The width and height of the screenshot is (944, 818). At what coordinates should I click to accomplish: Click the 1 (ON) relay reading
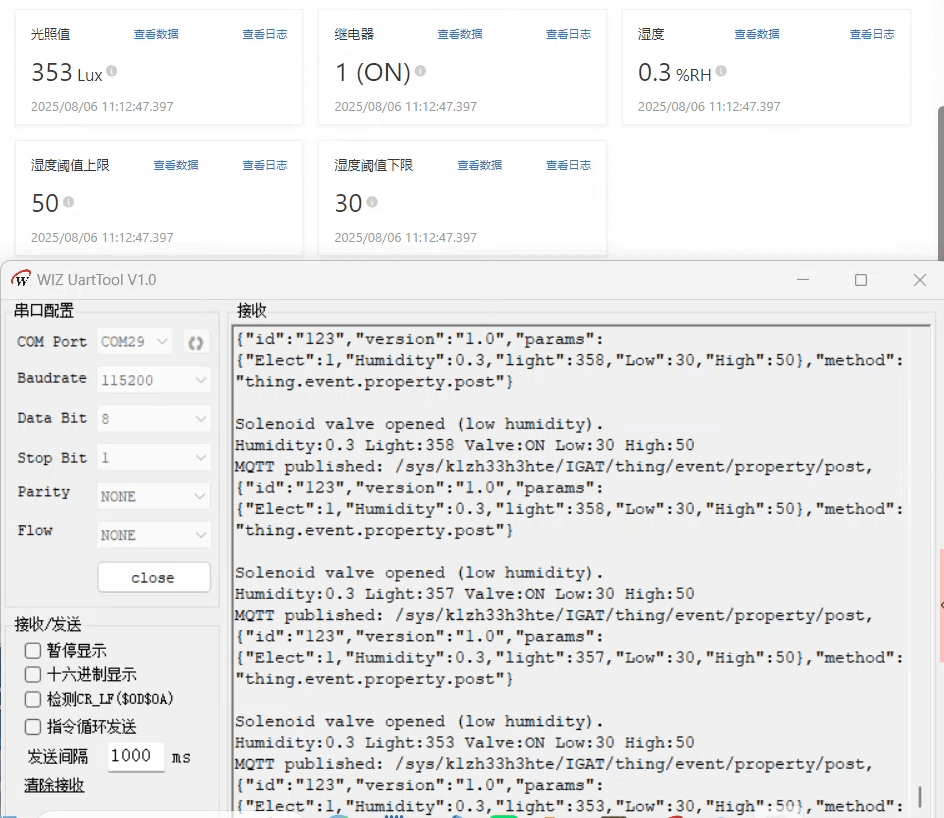tap(373, 73)
